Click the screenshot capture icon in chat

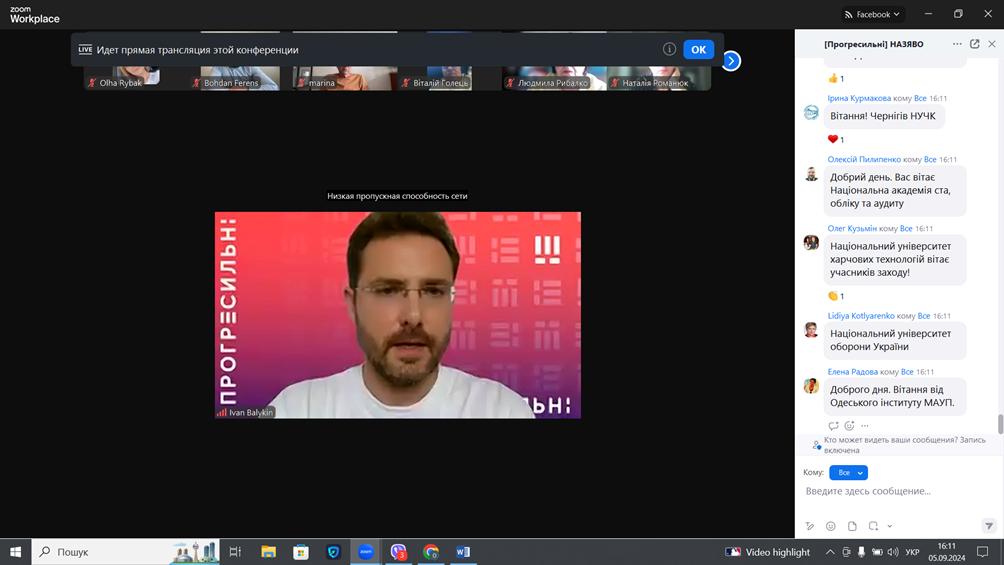coord(873,526)
